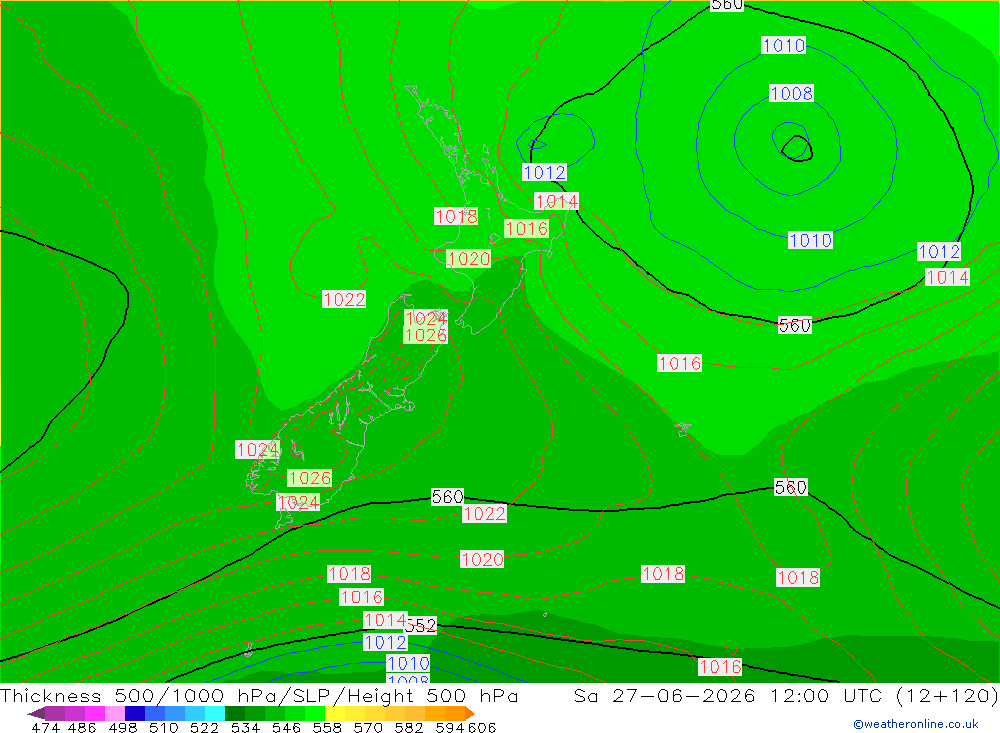Open the weatheronline.co.uk copyright link
Screen dimensions: 1000x733
pyautogui.click(x=916, y=723)
